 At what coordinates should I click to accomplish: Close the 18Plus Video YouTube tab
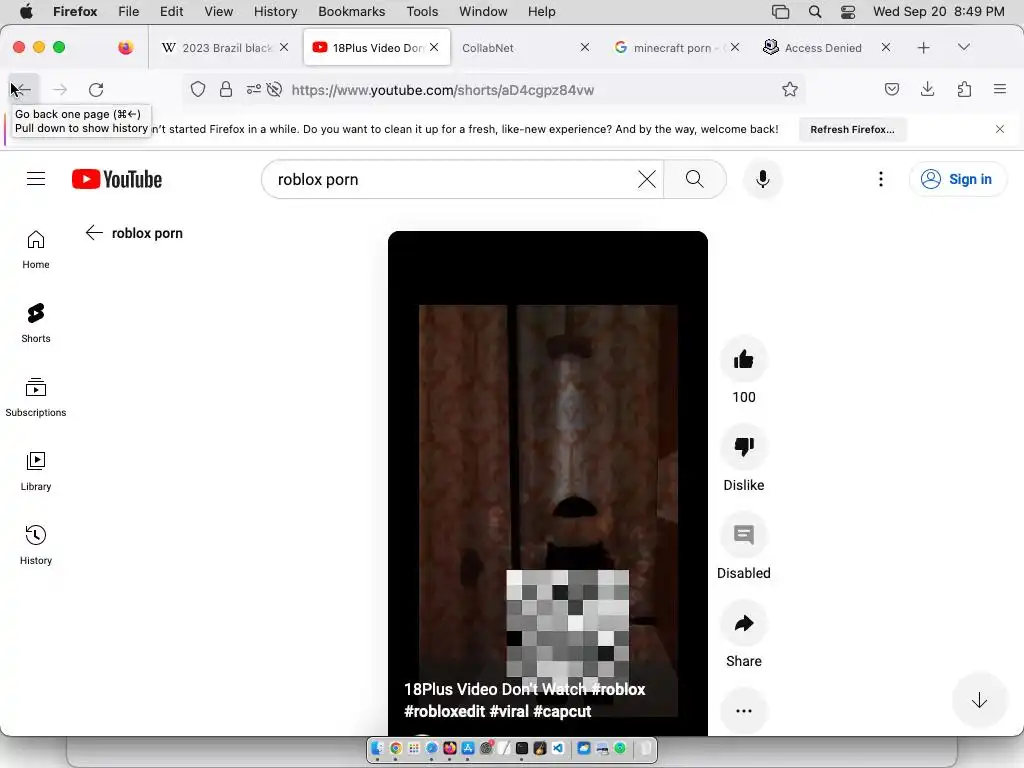(434, 47)
